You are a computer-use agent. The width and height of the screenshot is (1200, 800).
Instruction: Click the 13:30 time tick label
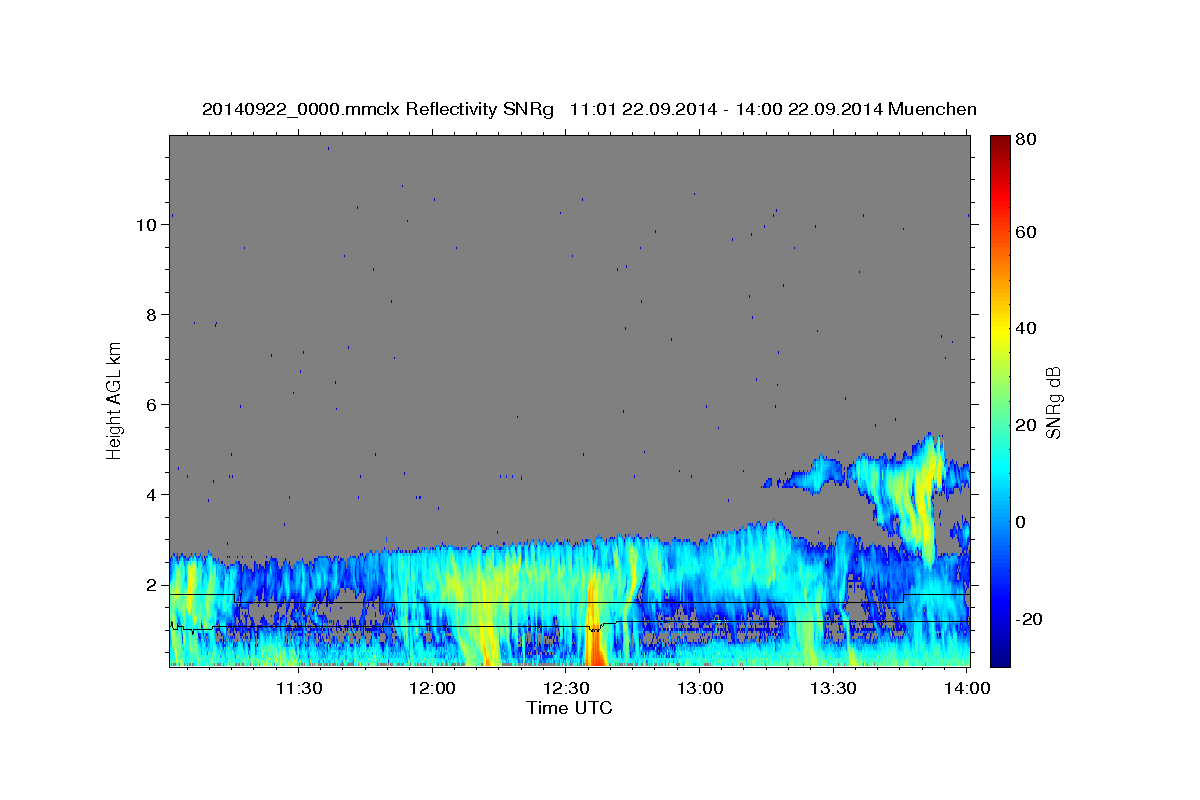click(833, 689)
